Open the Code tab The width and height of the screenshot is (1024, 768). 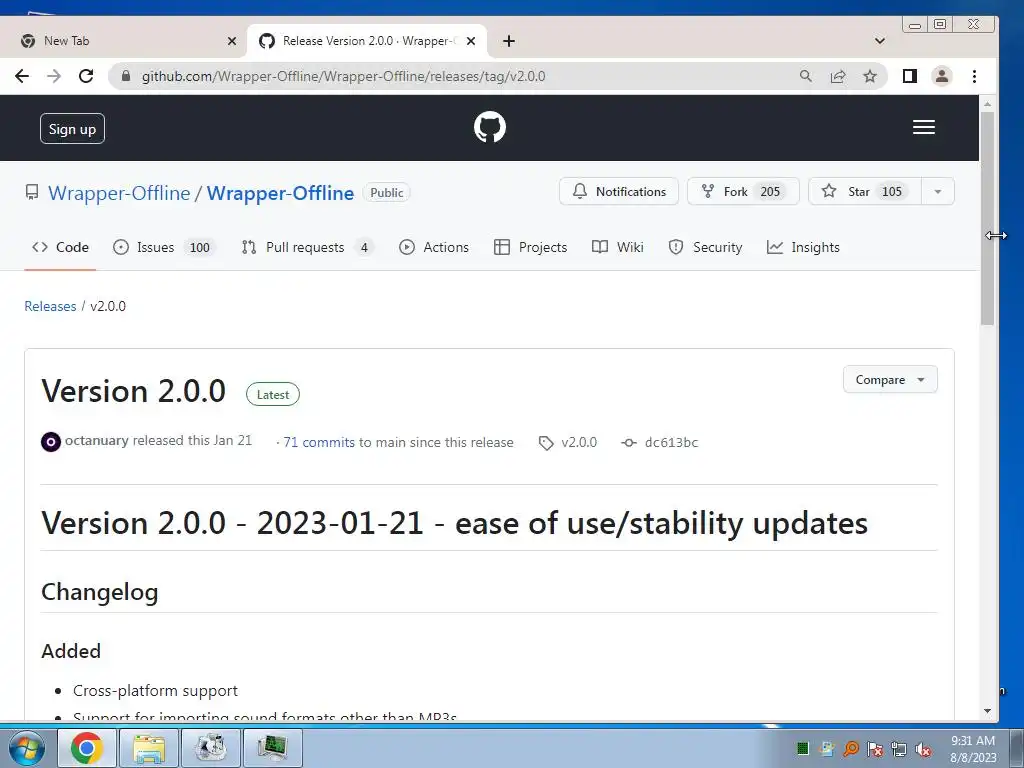60,247
